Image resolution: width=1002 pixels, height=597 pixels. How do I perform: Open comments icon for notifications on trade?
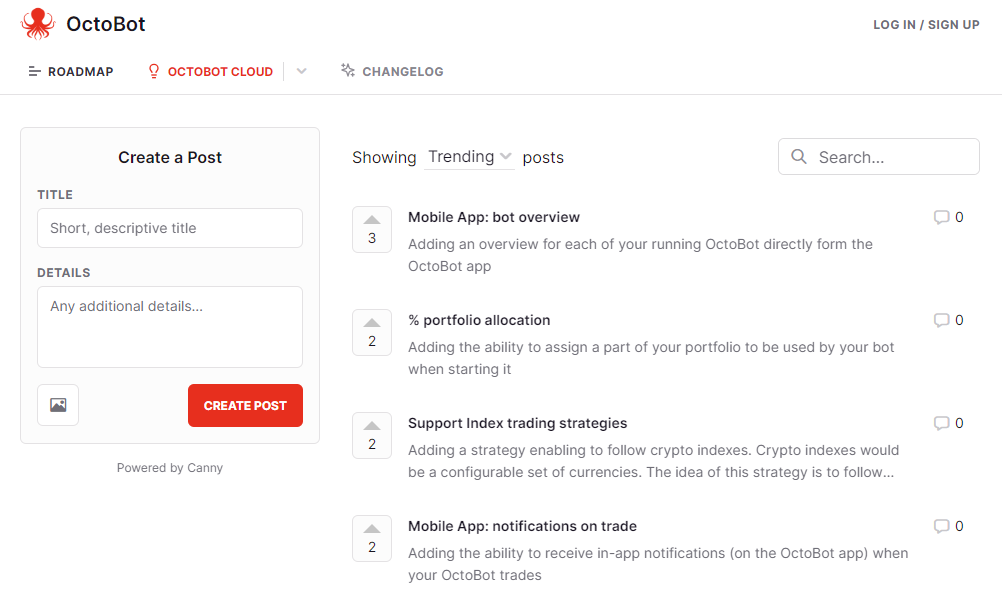(x=941, y=526)
